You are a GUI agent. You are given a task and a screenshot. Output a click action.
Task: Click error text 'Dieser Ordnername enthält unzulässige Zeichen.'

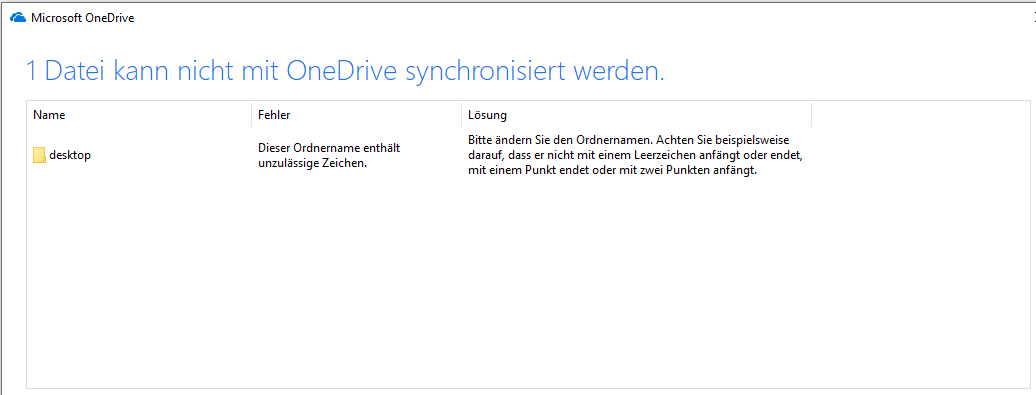point(329,156)
